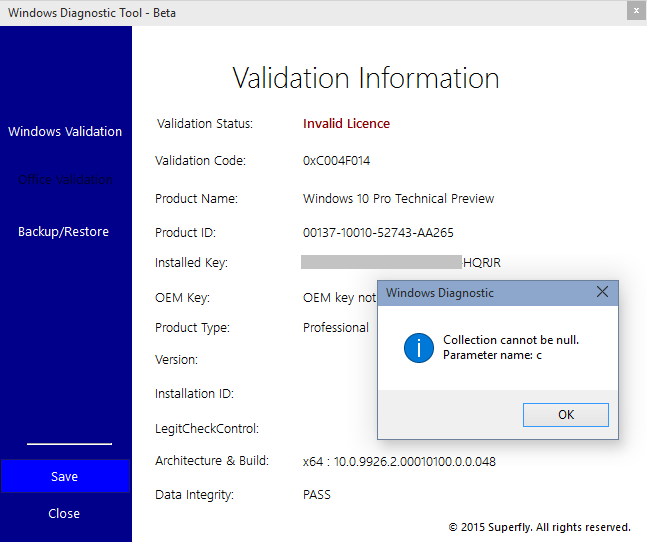Switch to Backup/Restore in the sidebar
Viewport: 647px width, 542px height.
pos(64,232)
